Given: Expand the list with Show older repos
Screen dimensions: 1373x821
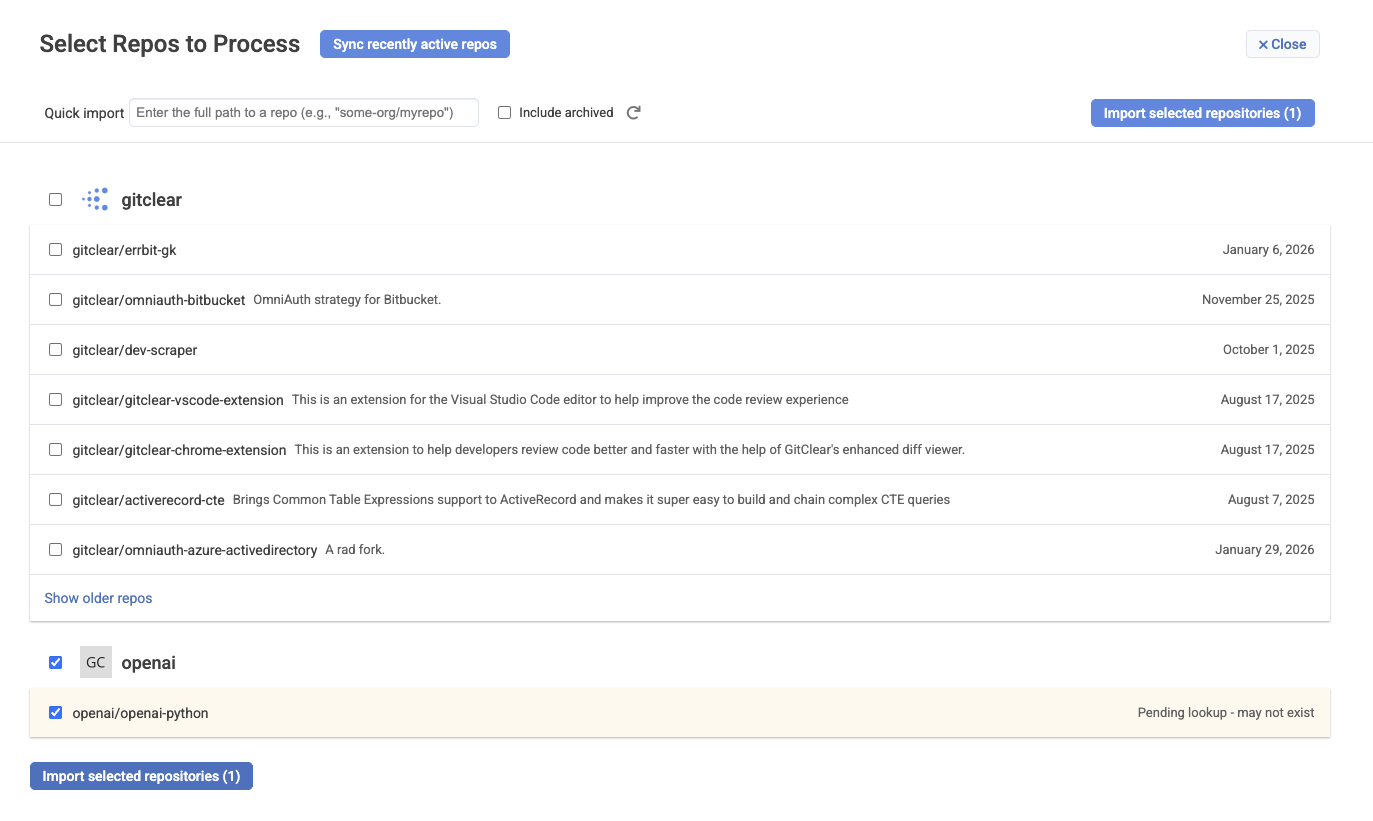Looking at the screenshot, I should [x=98, y=598].
